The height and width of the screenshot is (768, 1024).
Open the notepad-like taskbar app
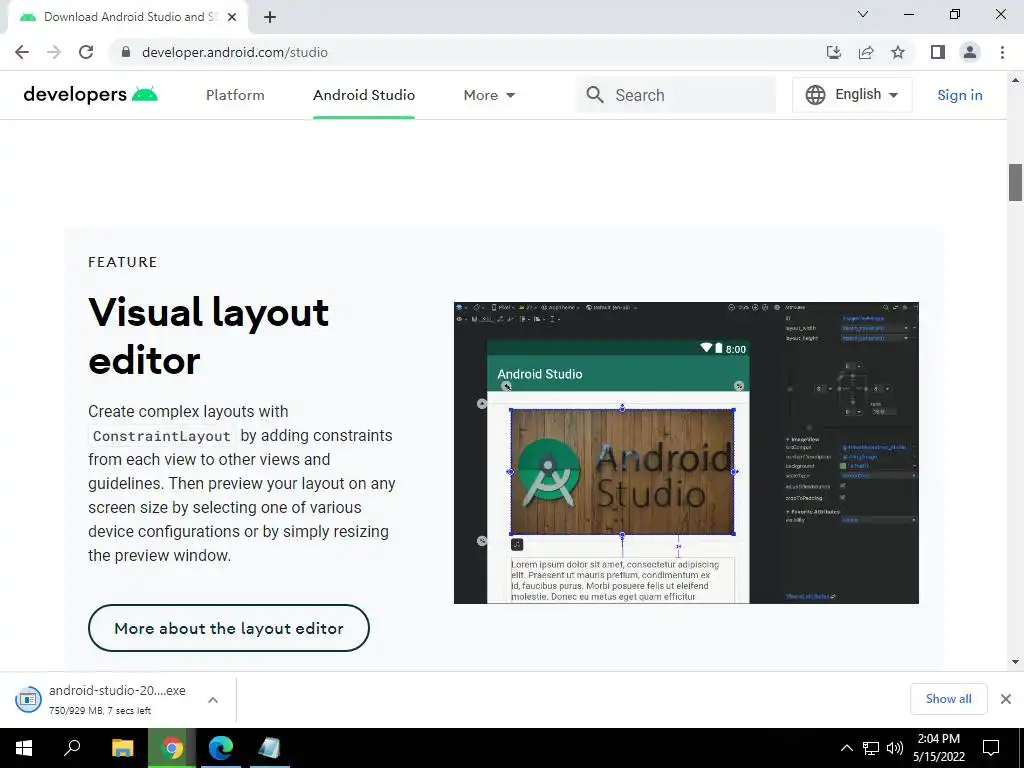pyautogui.click(x=269, y=748)
